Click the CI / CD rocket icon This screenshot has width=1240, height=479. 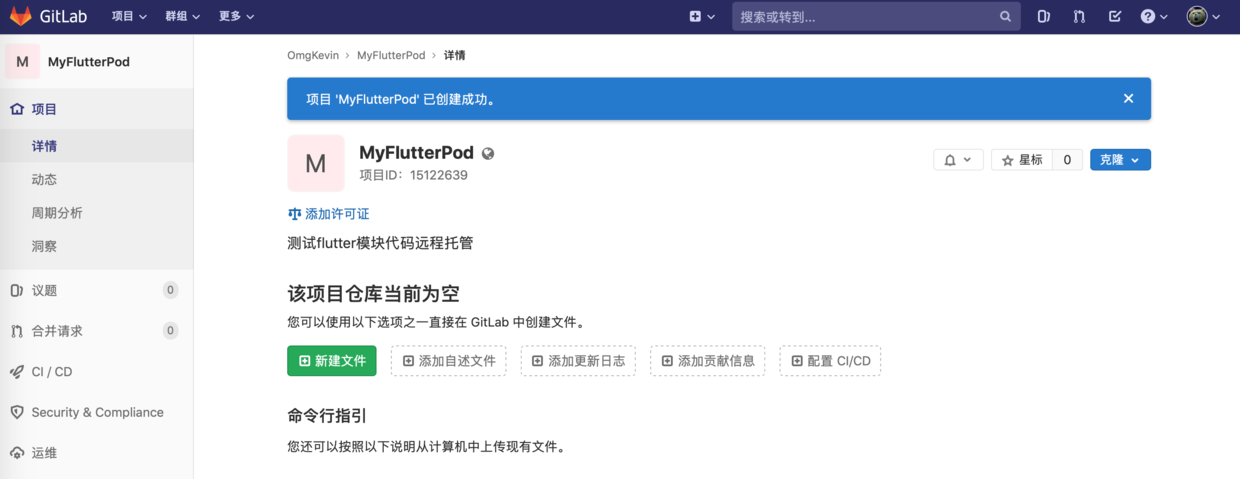(x=17, y=372)
